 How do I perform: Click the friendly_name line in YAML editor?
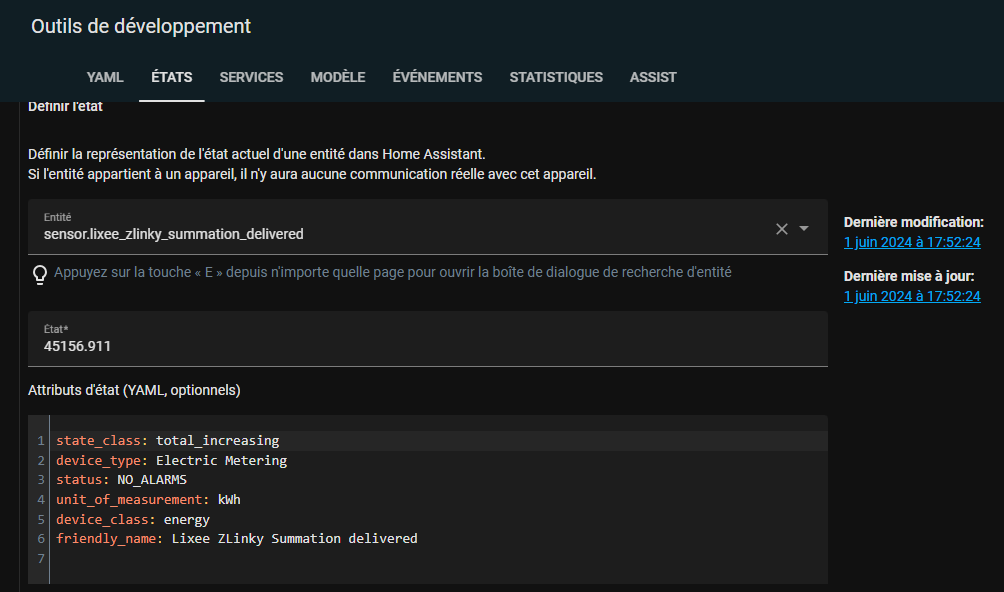click(x=438, y=539)
